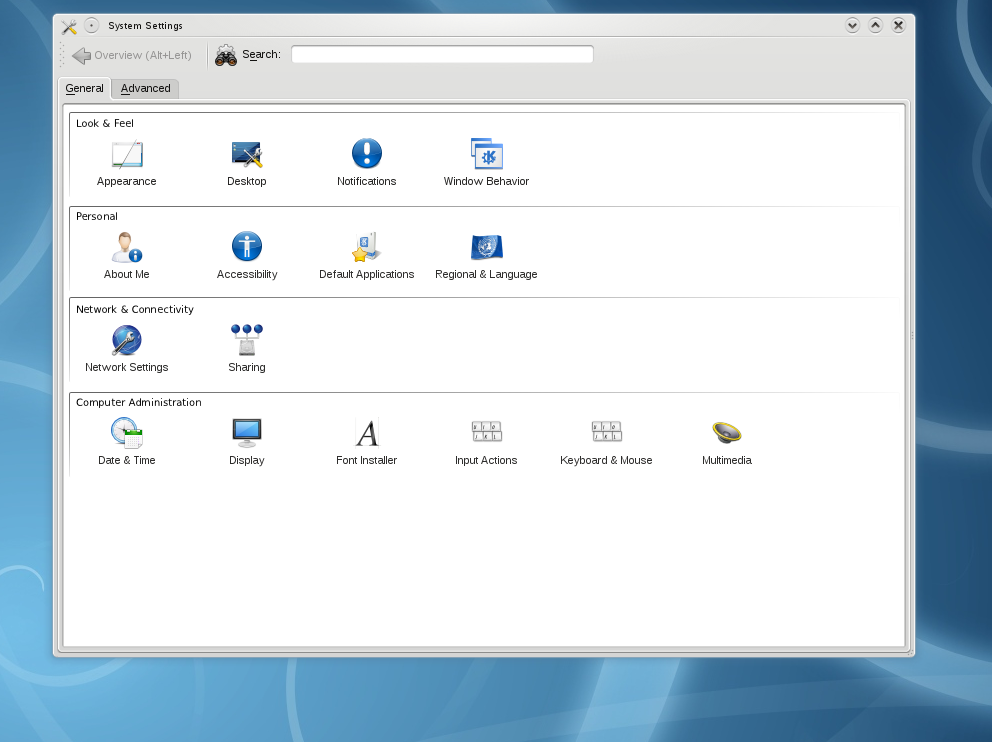The width and height of the screenshot is (992, 742).
Task: Switch to the General tab
Action: [84, 89]
